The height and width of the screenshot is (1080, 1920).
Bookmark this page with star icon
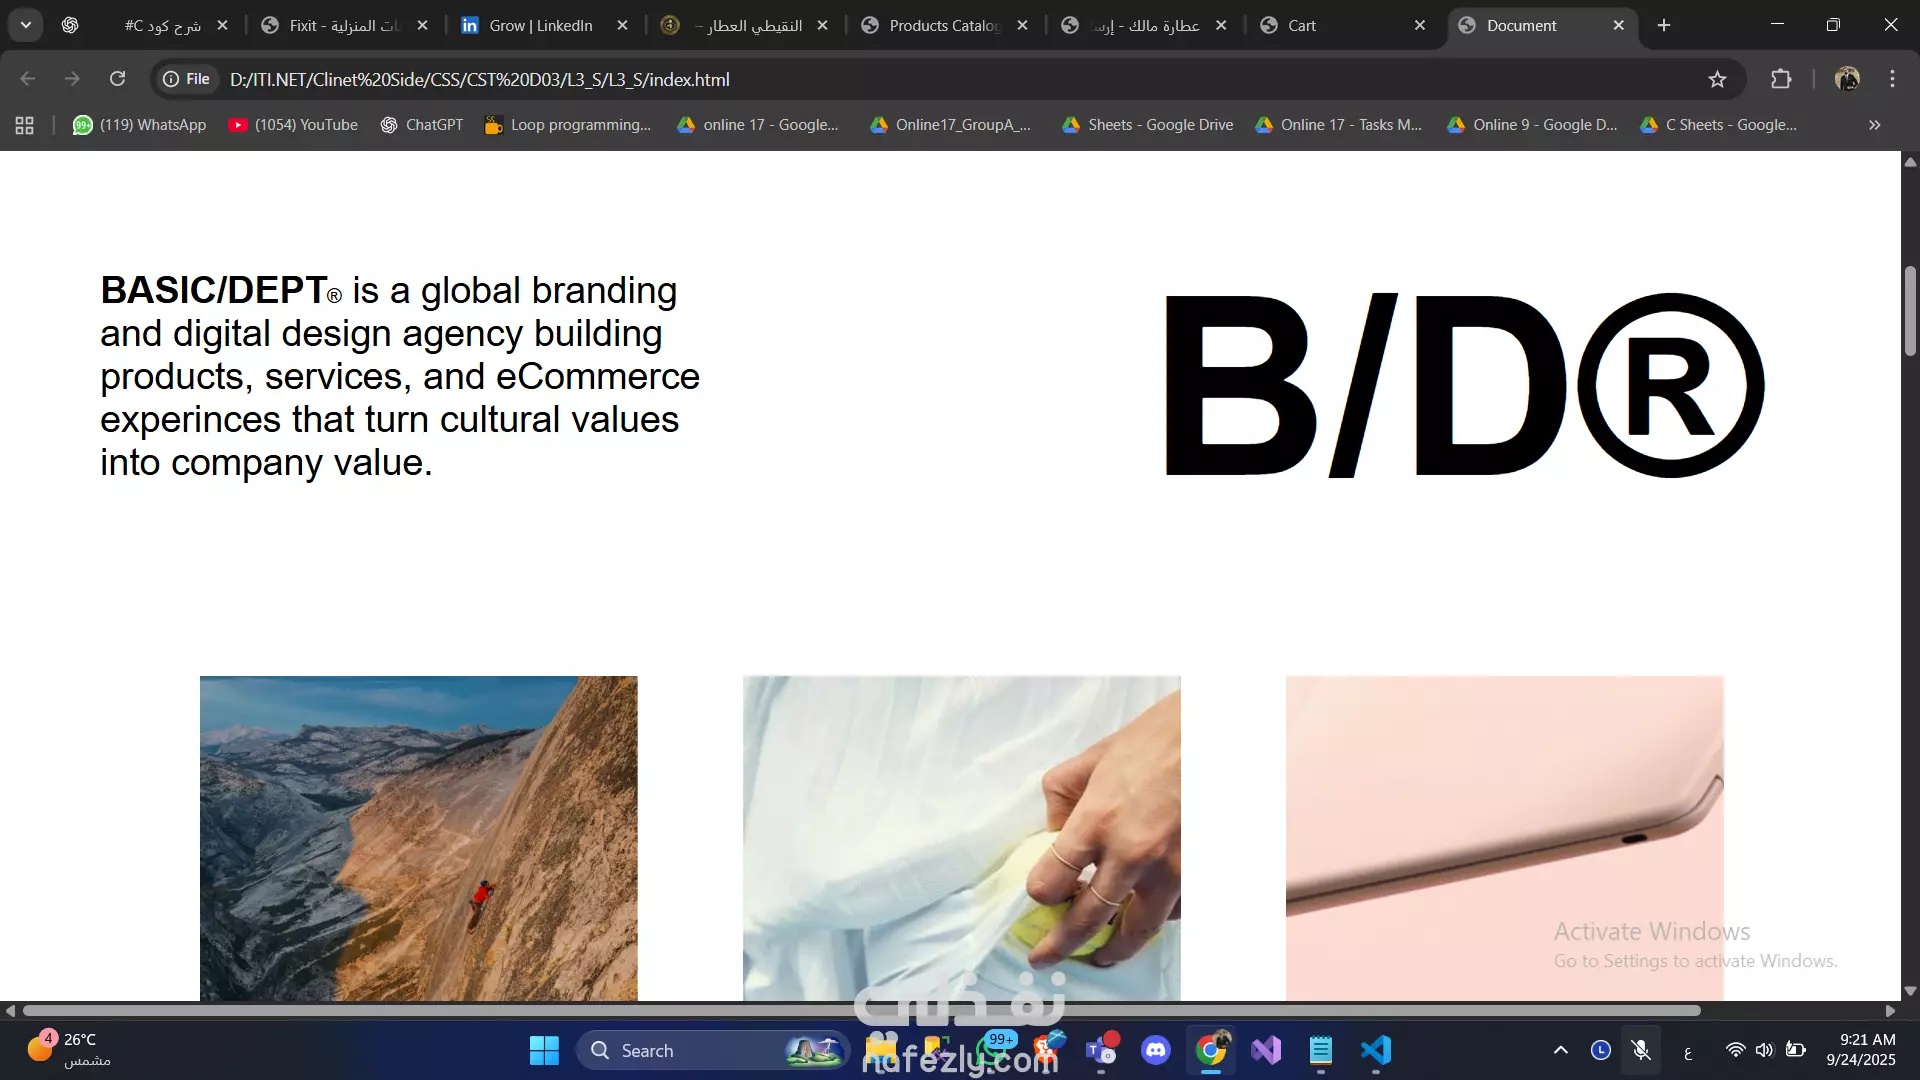(x=1717, y=79)
